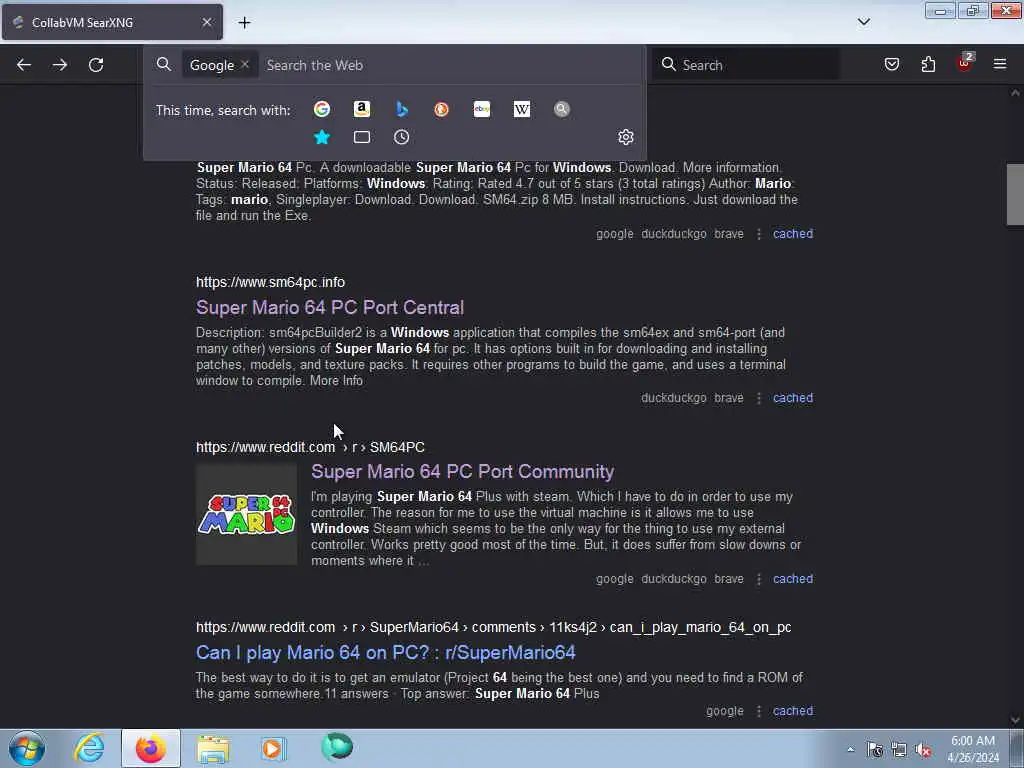The image size is (1024, 768).
Task: Open Super Mario 64 PC Port Community result
Action: pyautogui.click(x=462, y=472)
